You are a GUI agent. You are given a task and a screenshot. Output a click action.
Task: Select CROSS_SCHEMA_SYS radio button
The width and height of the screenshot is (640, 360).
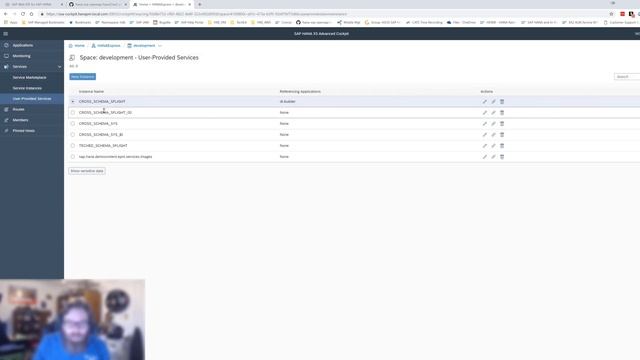pos(73,124)
